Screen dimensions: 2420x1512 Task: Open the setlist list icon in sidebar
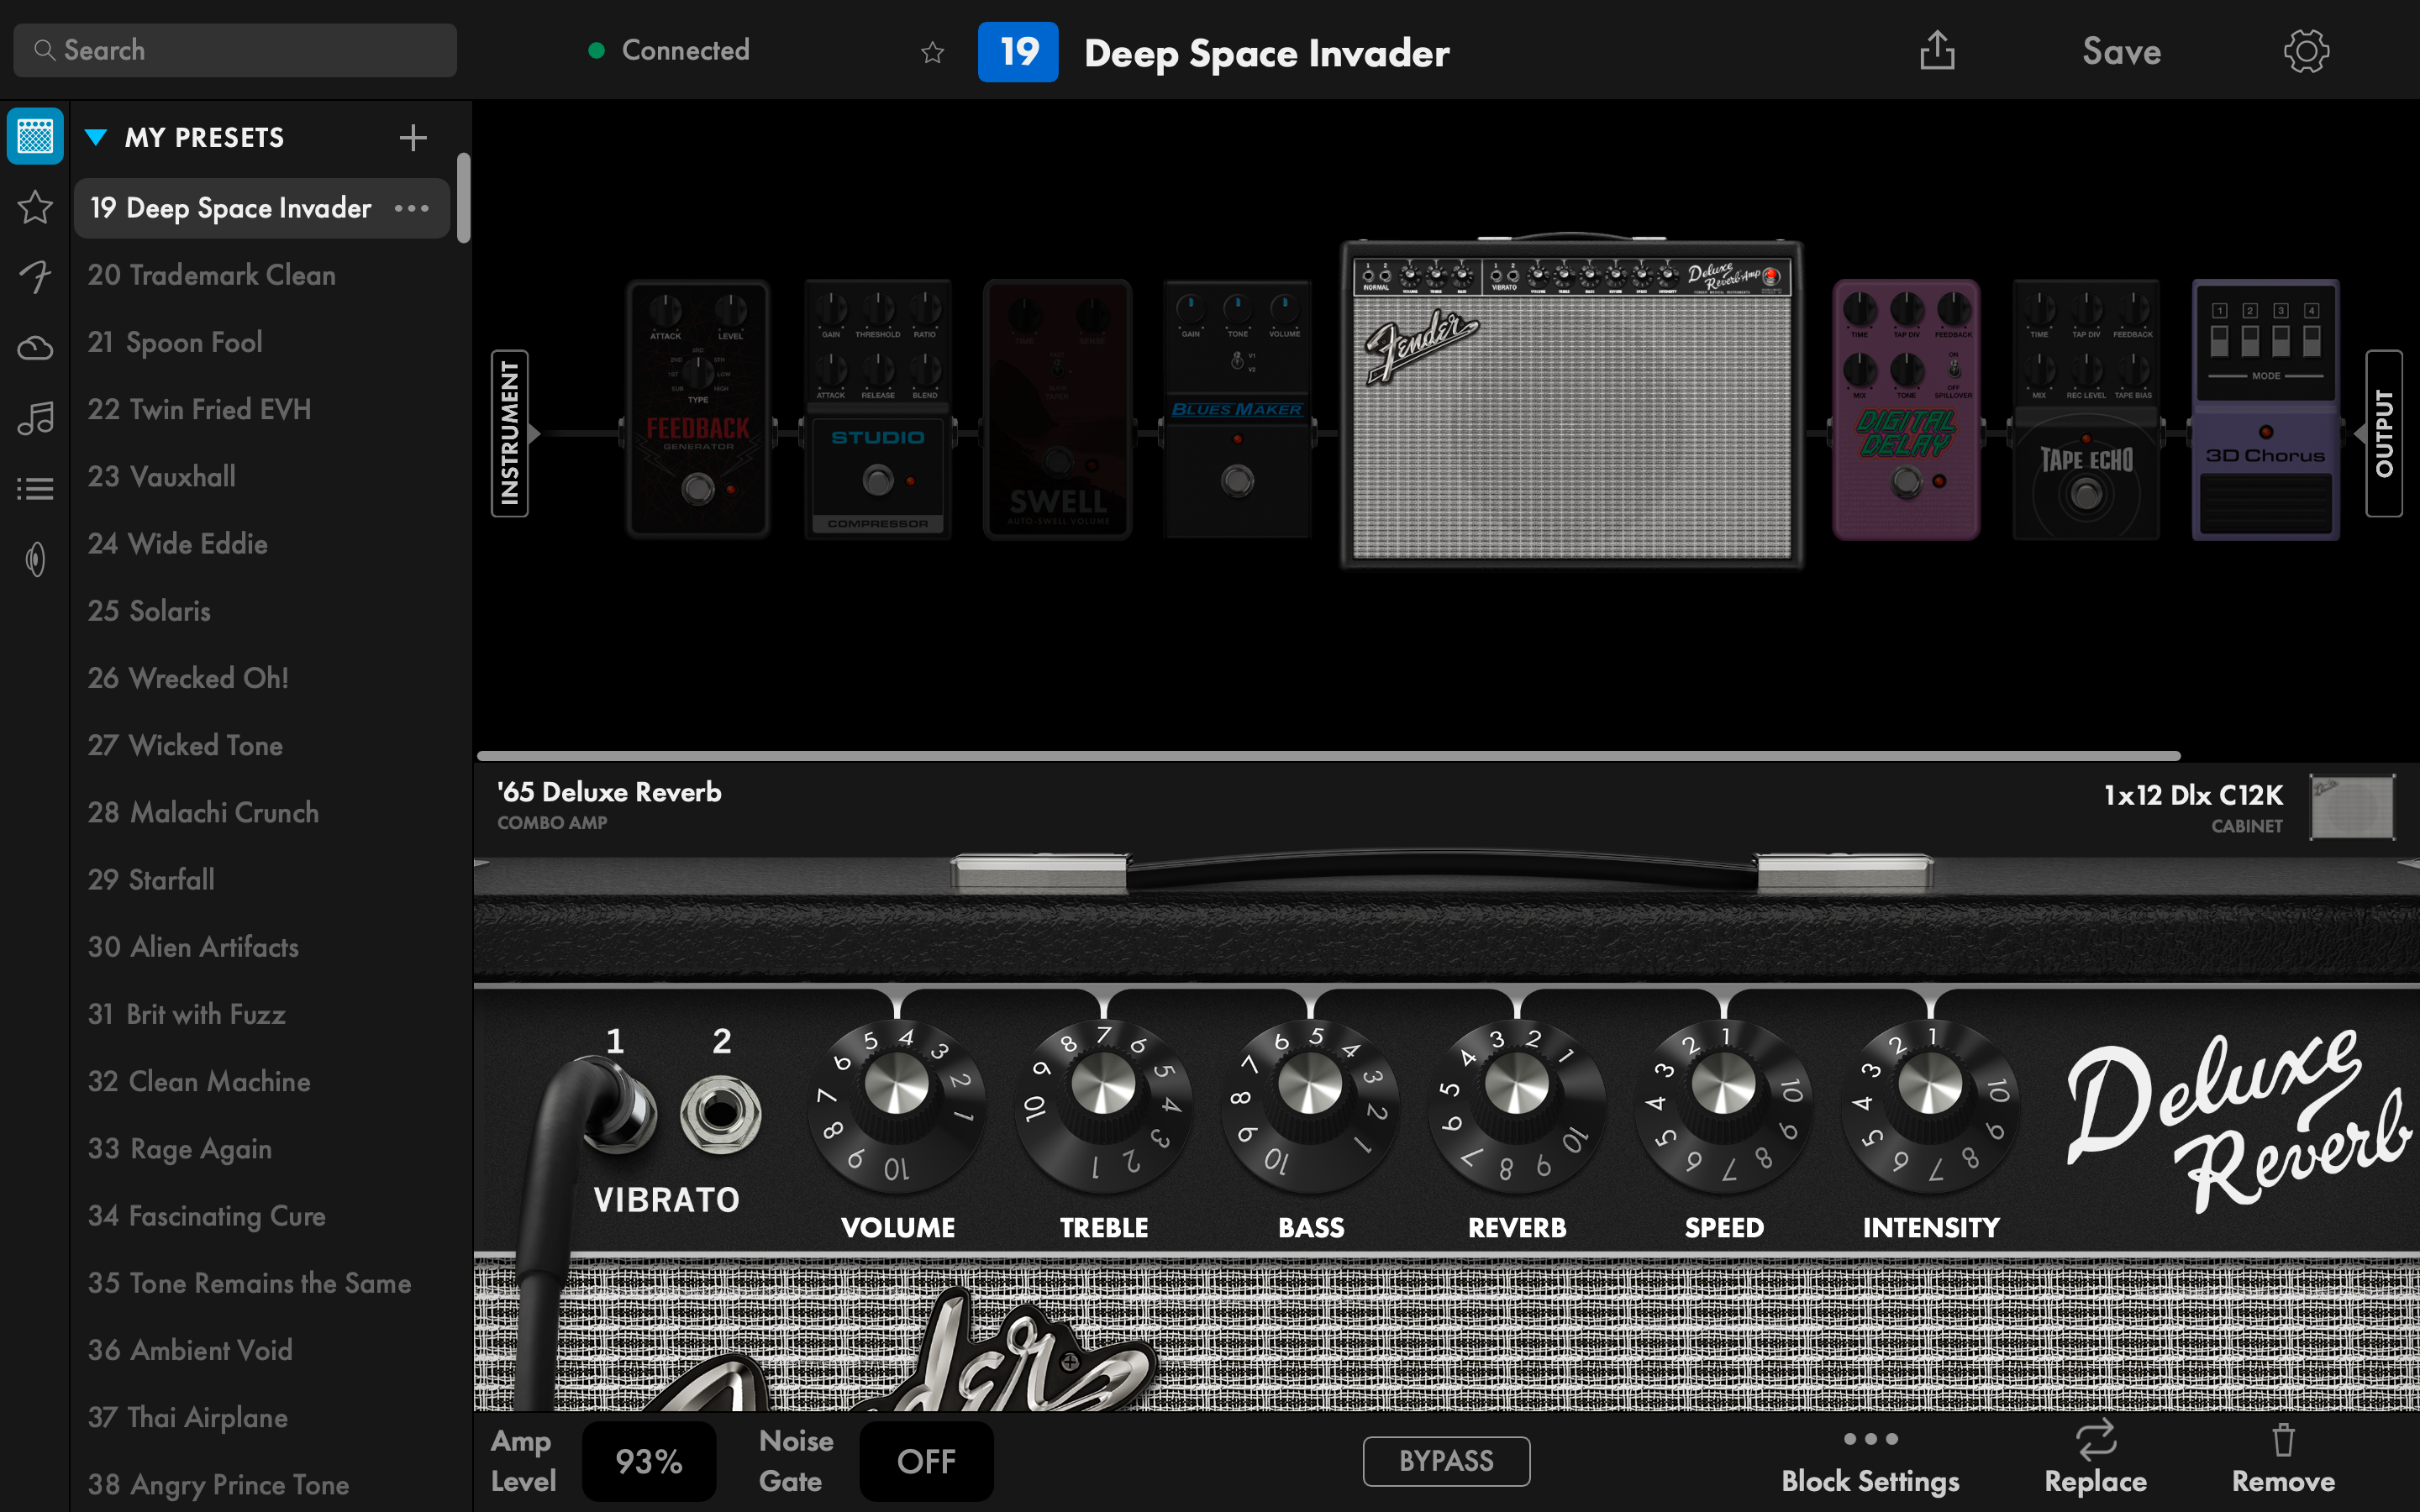click(35, 489)
